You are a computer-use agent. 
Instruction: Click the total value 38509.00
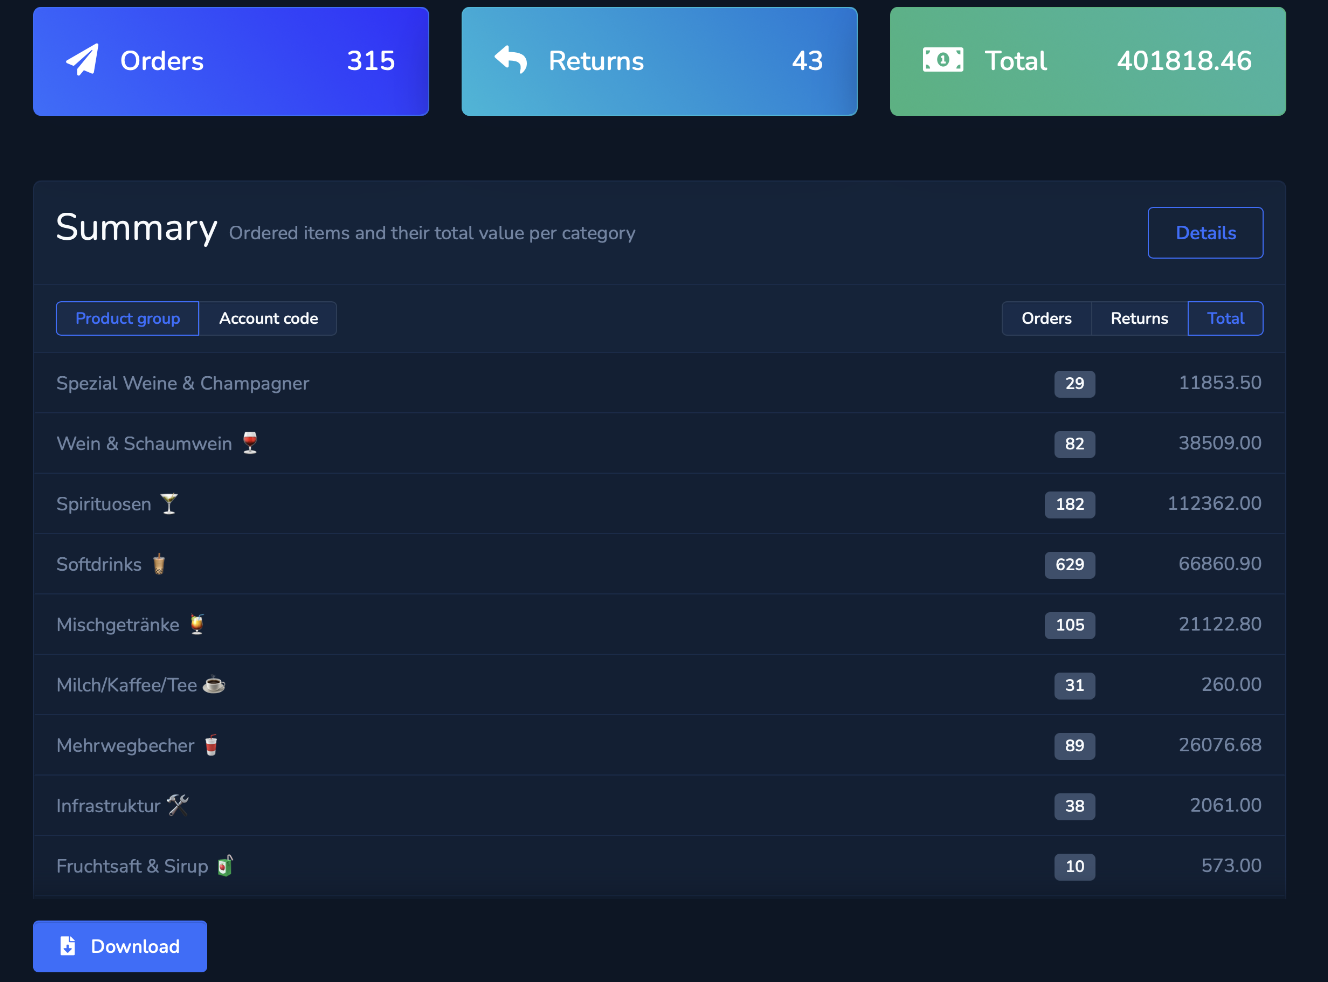[x=1220, y=443]
